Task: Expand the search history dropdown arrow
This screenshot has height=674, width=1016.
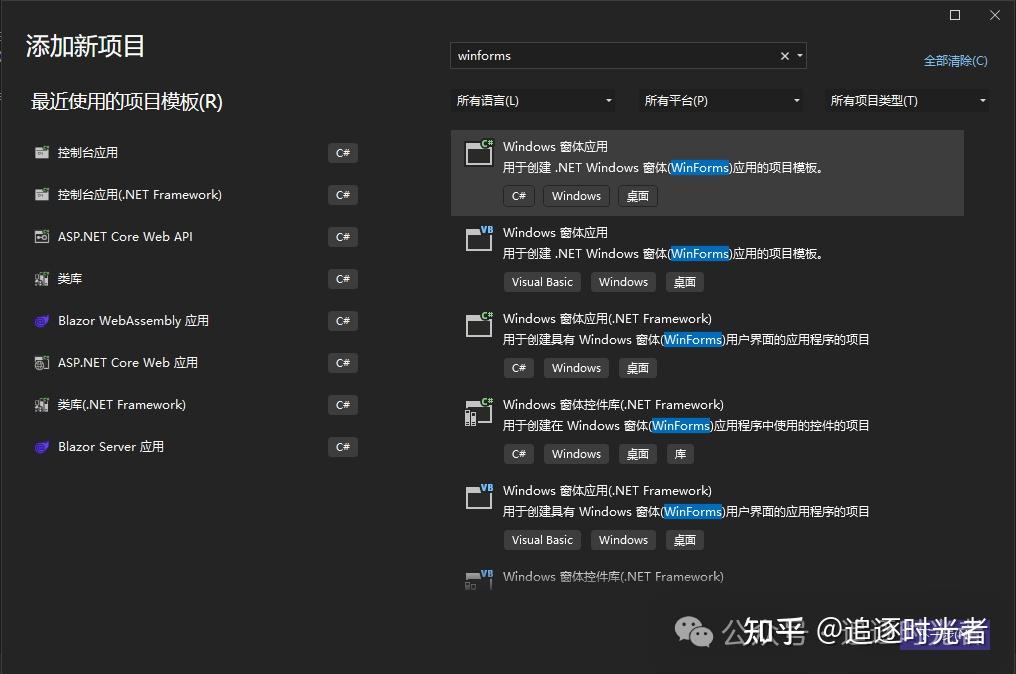Action: 799,56
